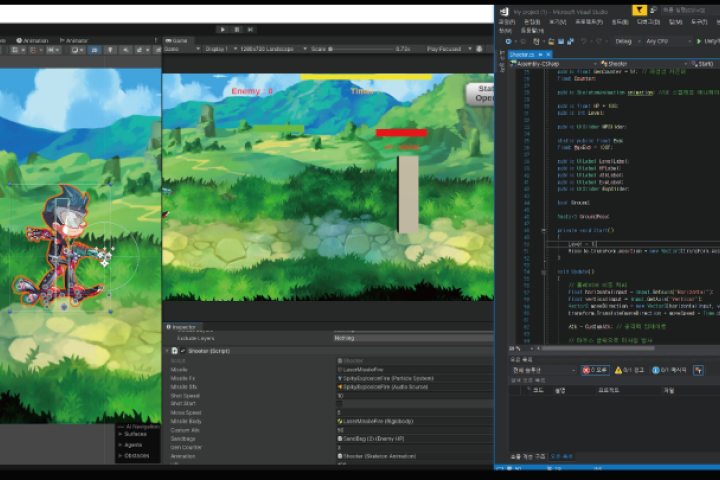The height and width of the screenshot is (480, 720).
Task: Open the 디버그(D) menu in Visual Studio
Action: [648, 22]
